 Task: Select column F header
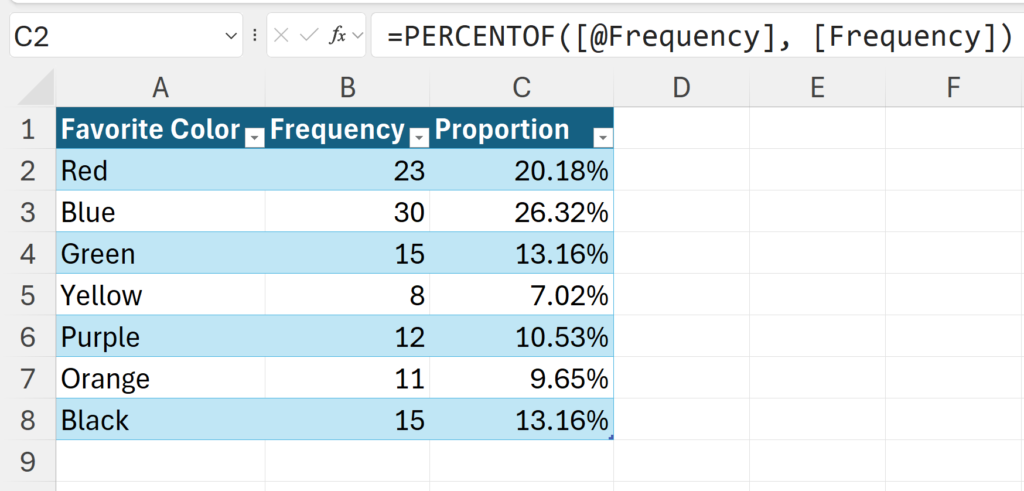[952, 88]
